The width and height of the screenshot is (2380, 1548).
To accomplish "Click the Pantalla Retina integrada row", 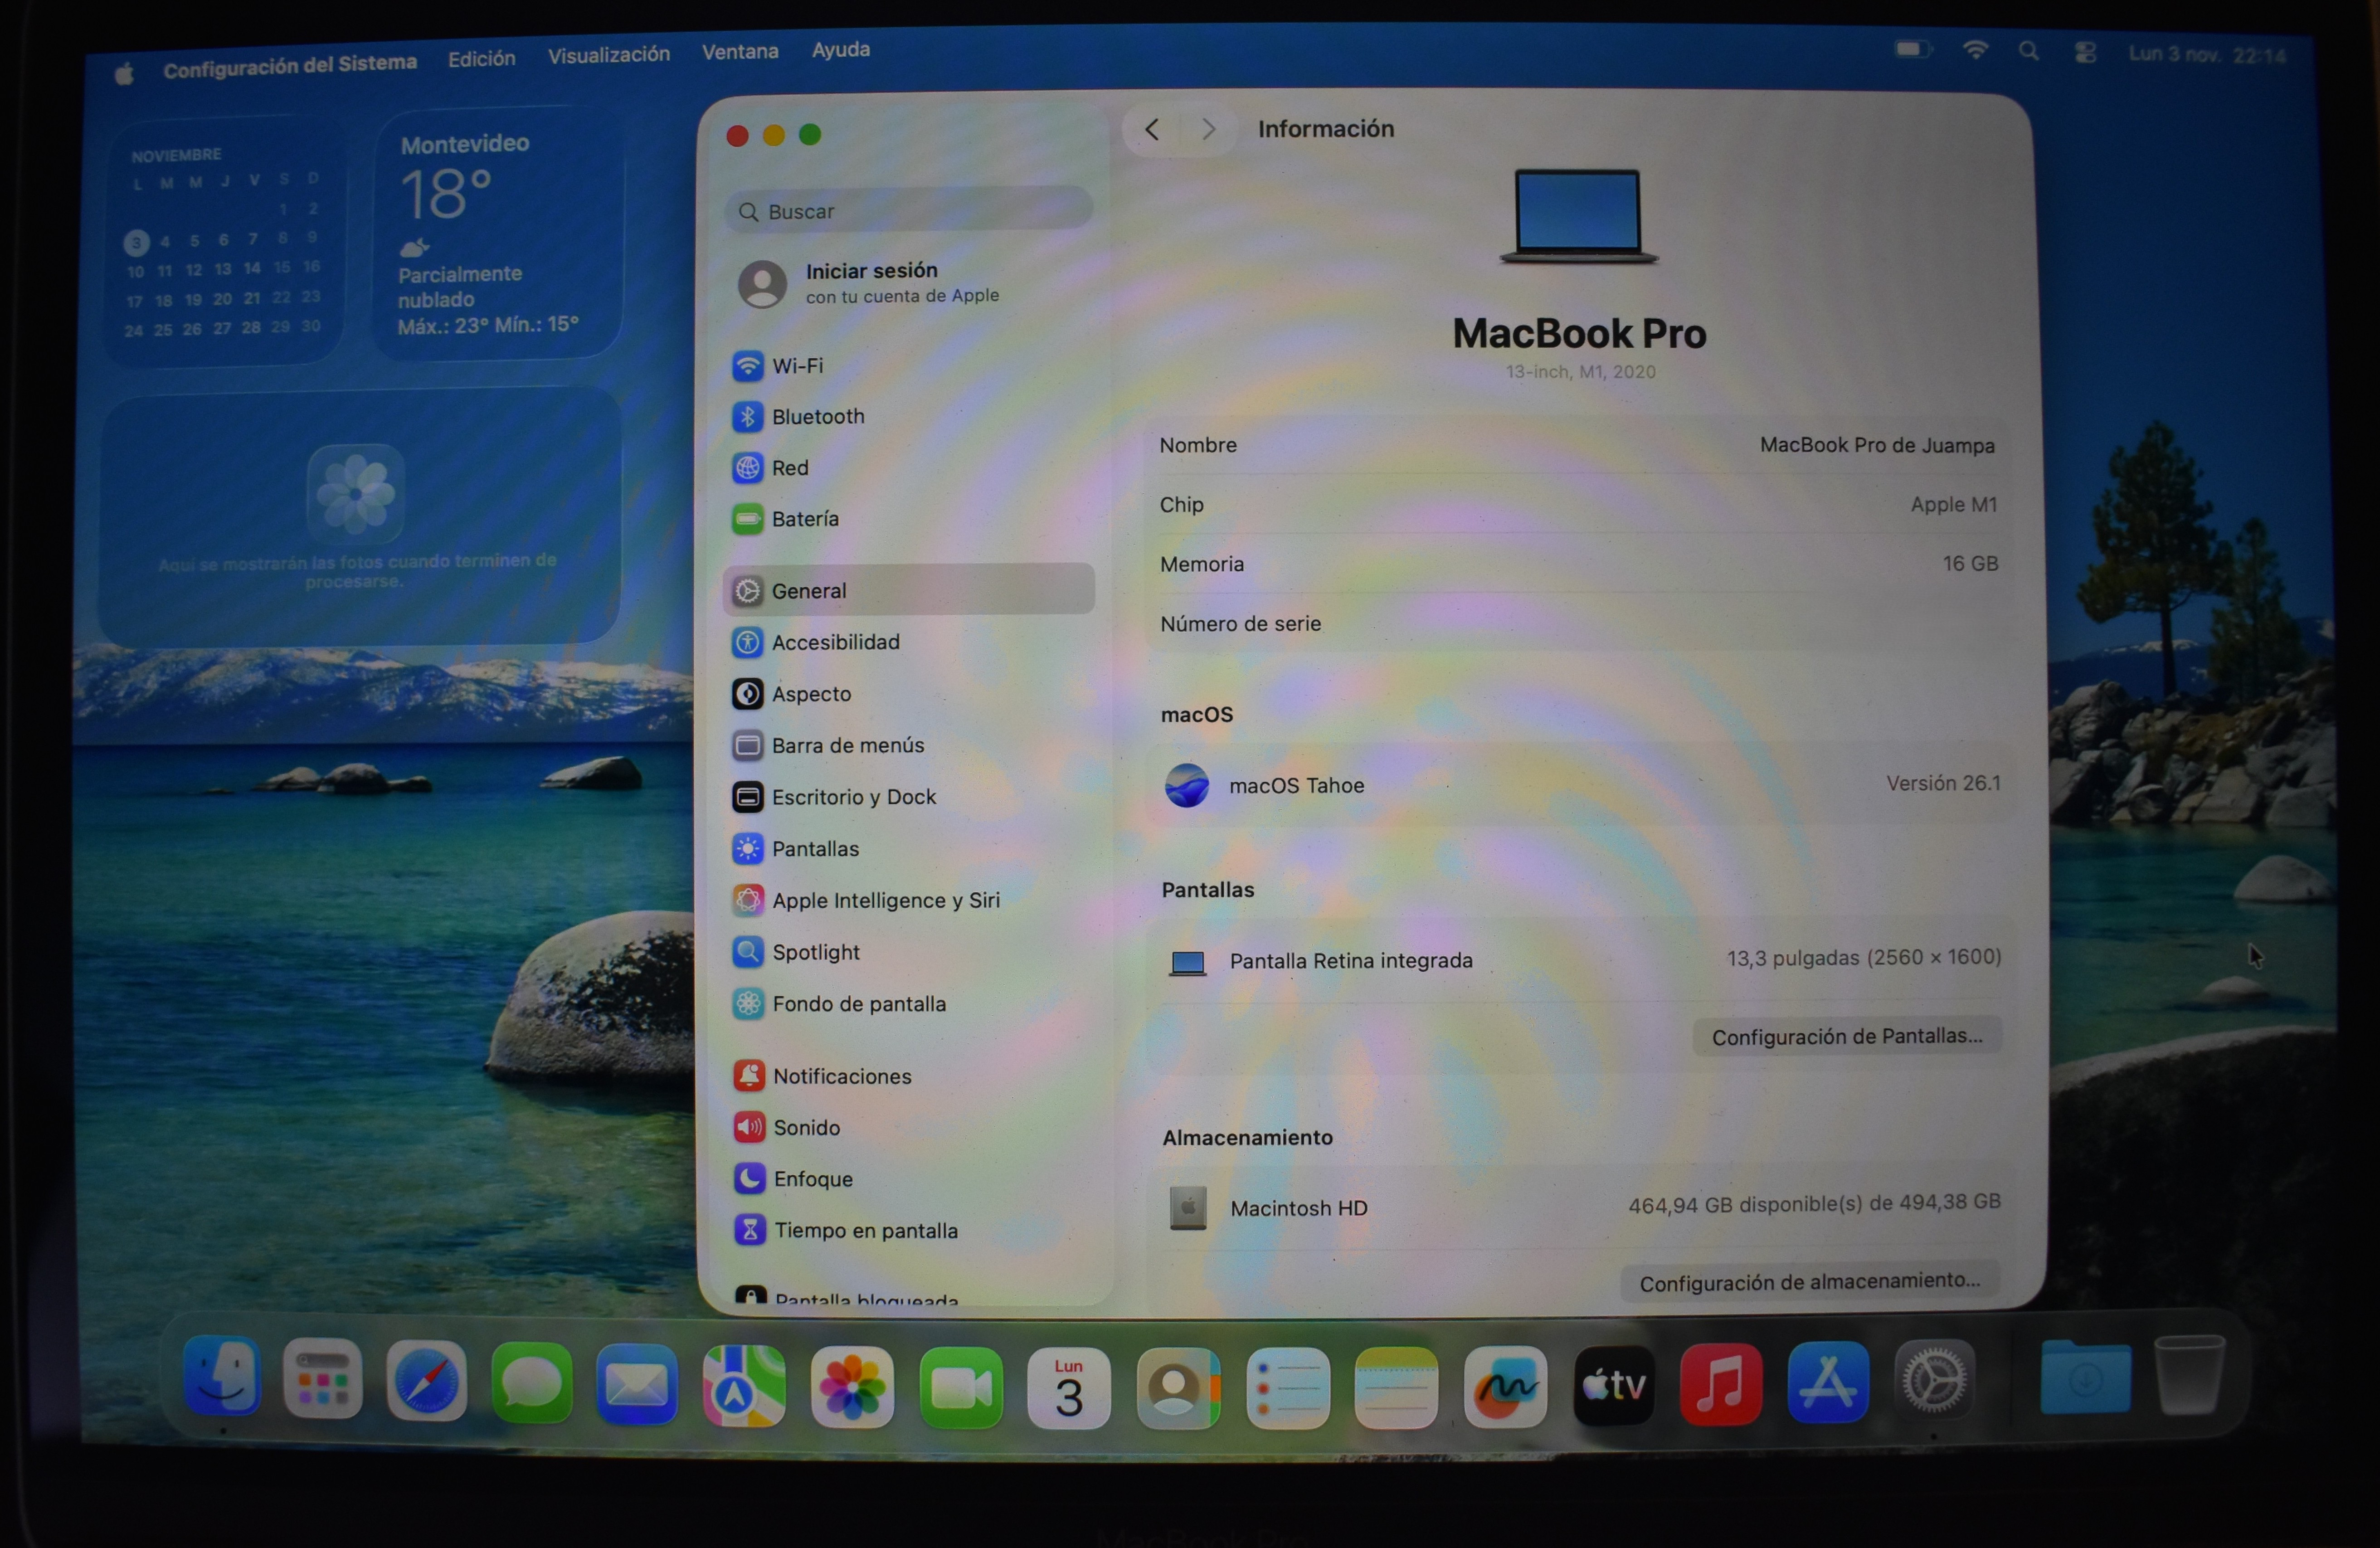I will [1581, 960].
